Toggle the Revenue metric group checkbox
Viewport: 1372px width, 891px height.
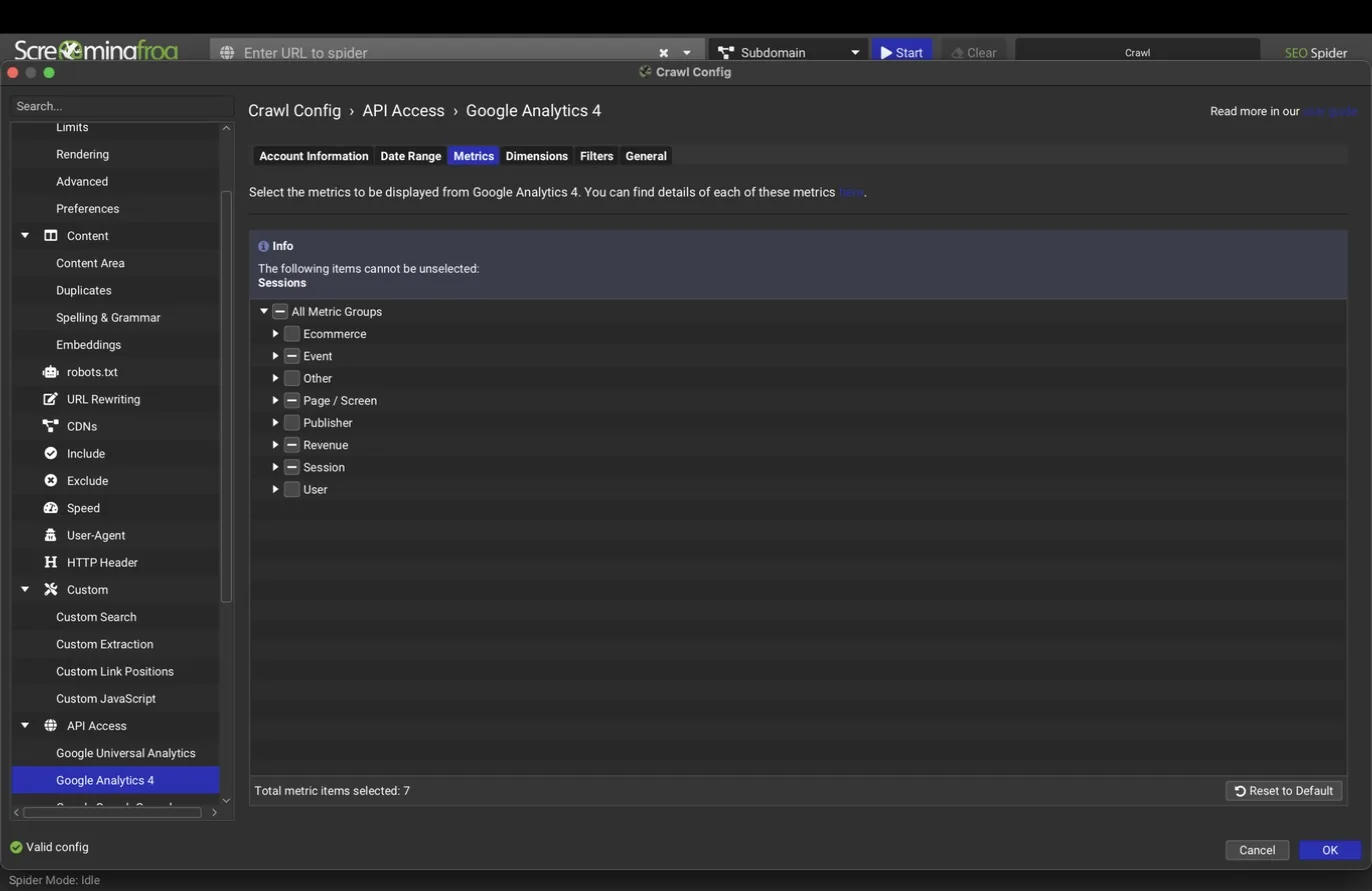[292, 445]
